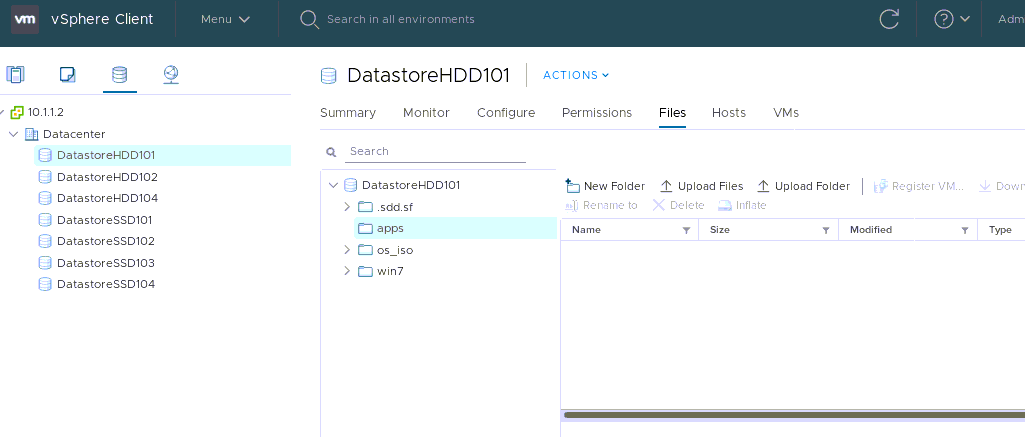Open the Size column filter

pos(826,230)
